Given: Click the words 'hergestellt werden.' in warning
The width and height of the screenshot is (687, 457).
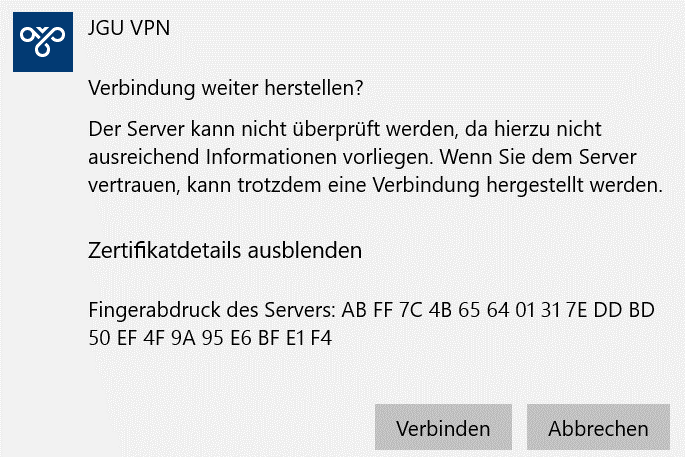Looking at the screenshot, I should click(574, 185).
